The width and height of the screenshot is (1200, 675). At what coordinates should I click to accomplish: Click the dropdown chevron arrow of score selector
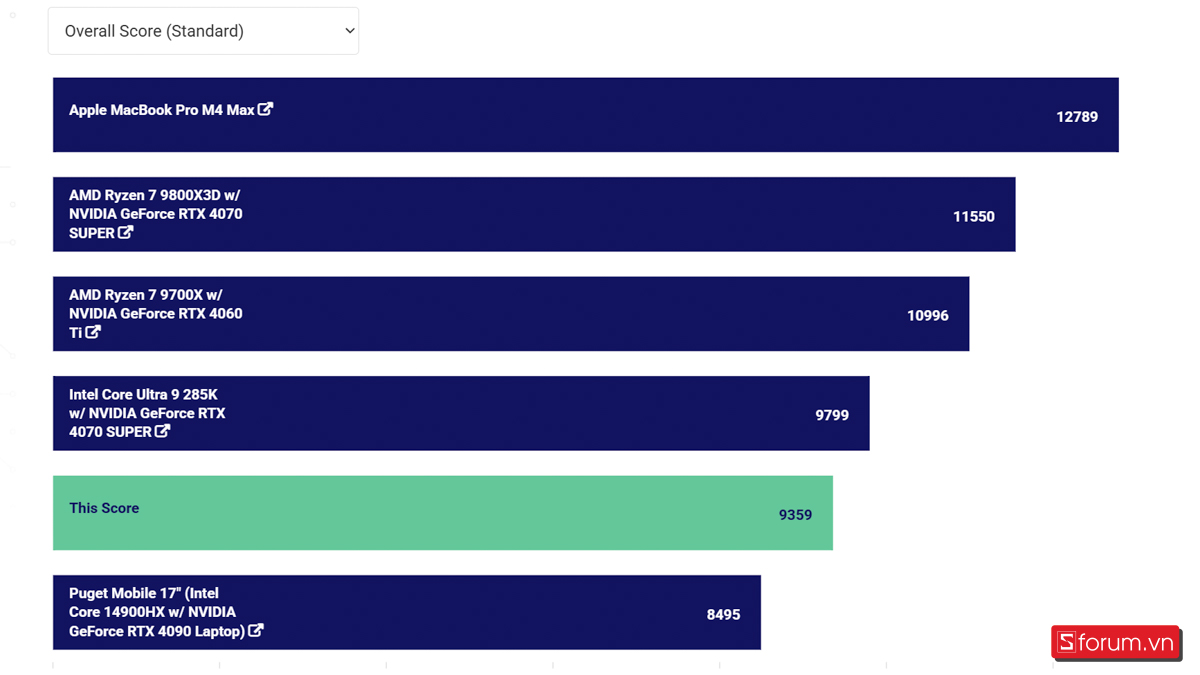pyautogui.click(x=350, y=31)
